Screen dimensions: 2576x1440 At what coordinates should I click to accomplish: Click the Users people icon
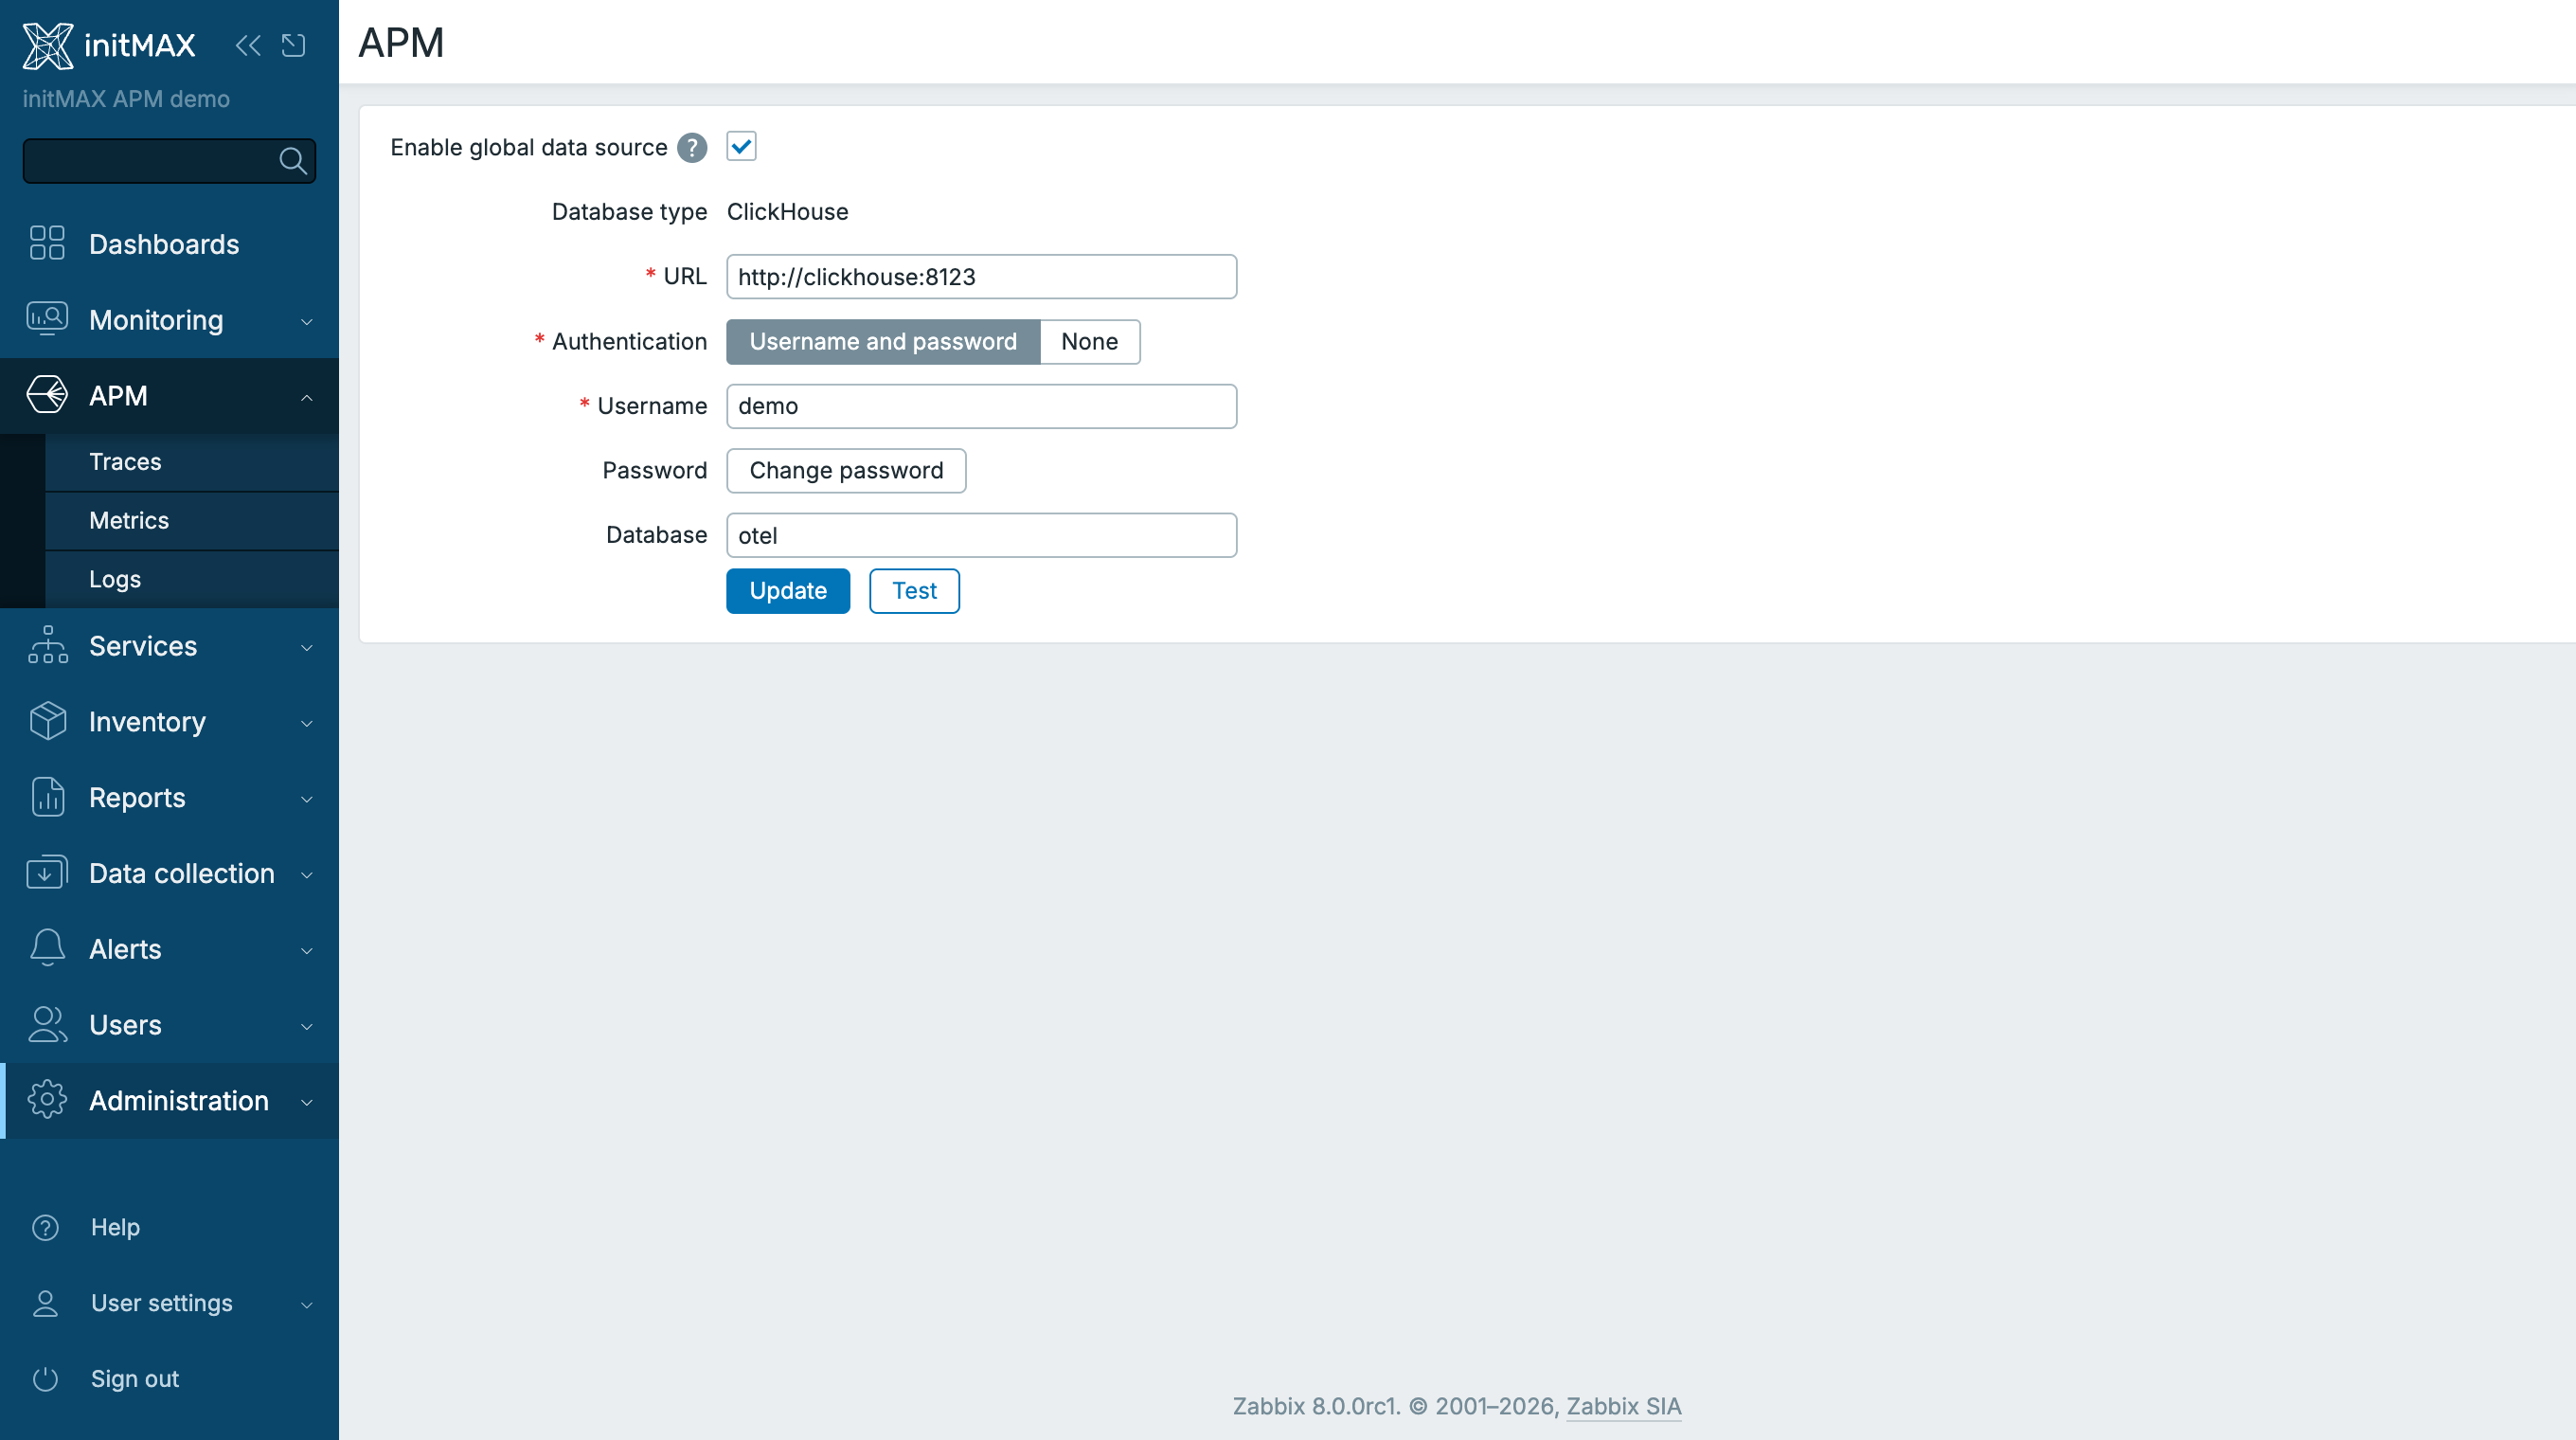[x=47, y=1024]
